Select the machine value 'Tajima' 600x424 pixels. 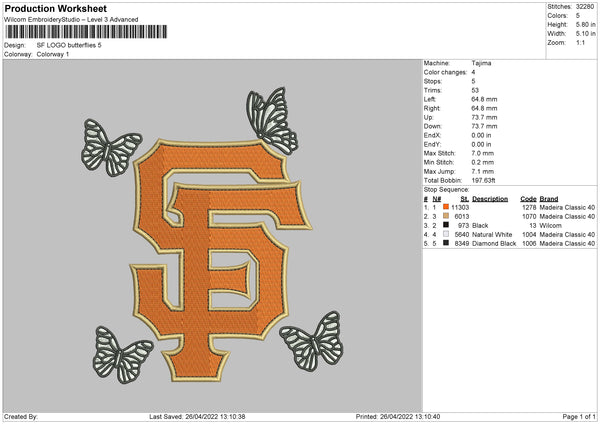(481, 63)
